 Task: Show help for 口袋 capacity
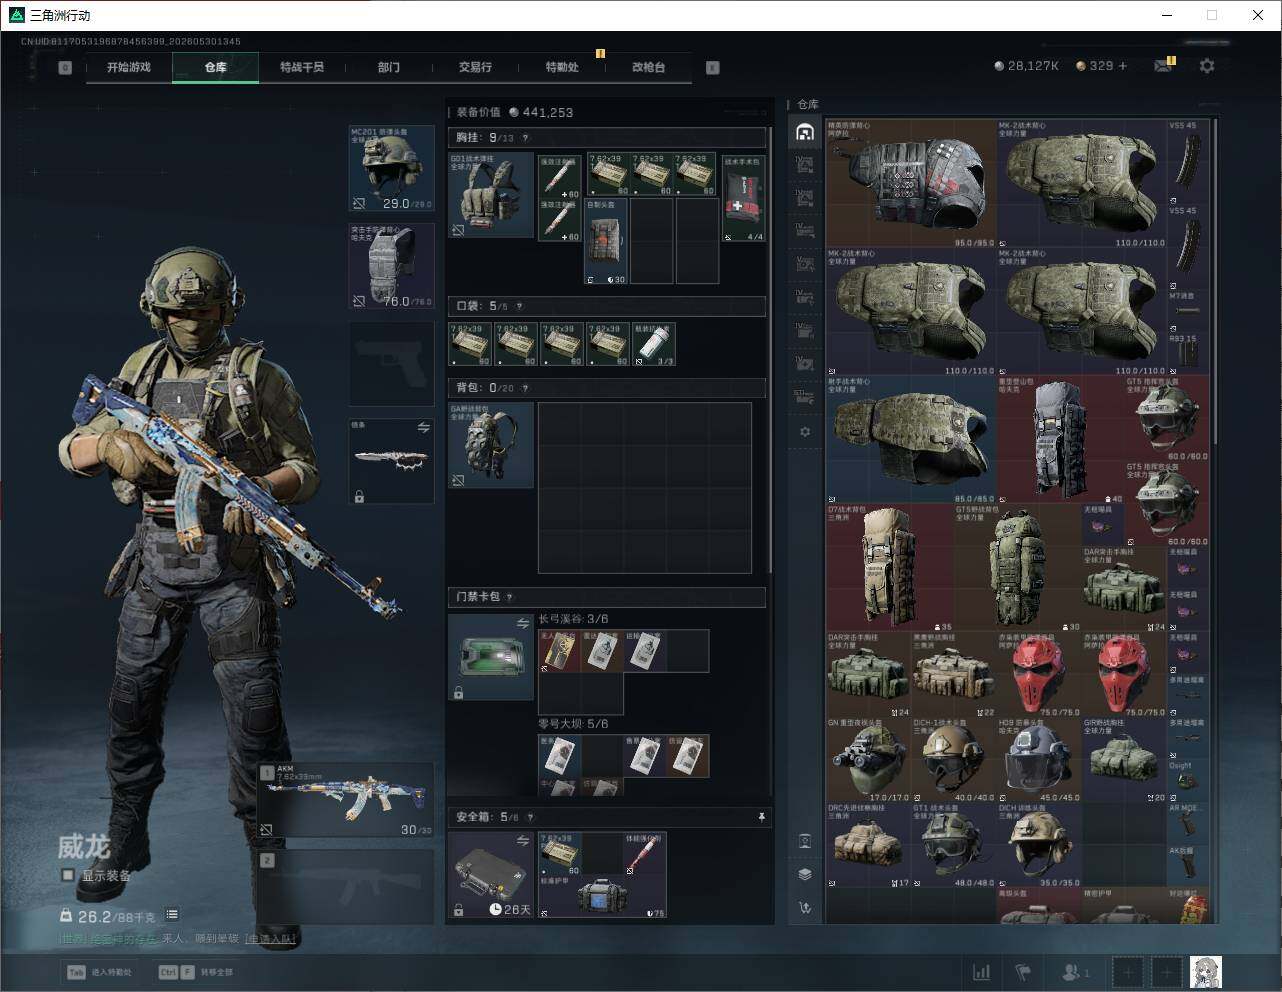pos(518,306)
